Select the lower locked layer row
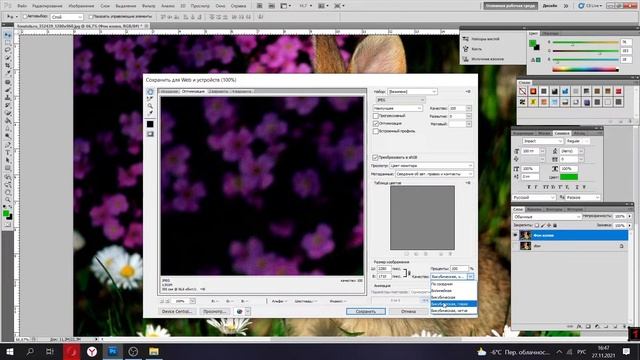This screenshot has height=360, width=640. [x=570, y=246]
